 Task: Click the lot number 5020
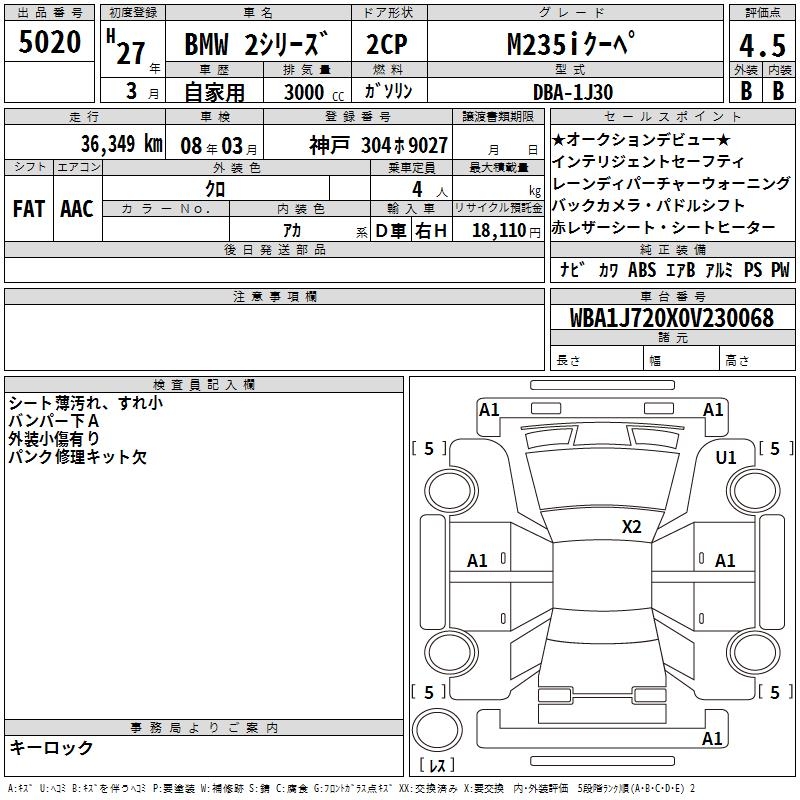tap(50, 43)
